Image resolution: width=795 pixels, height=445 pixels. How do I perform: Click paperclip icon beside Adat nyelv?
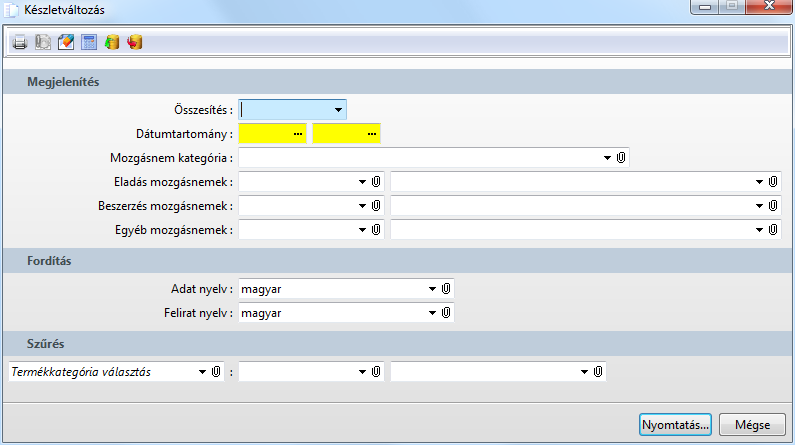(446, 289)
